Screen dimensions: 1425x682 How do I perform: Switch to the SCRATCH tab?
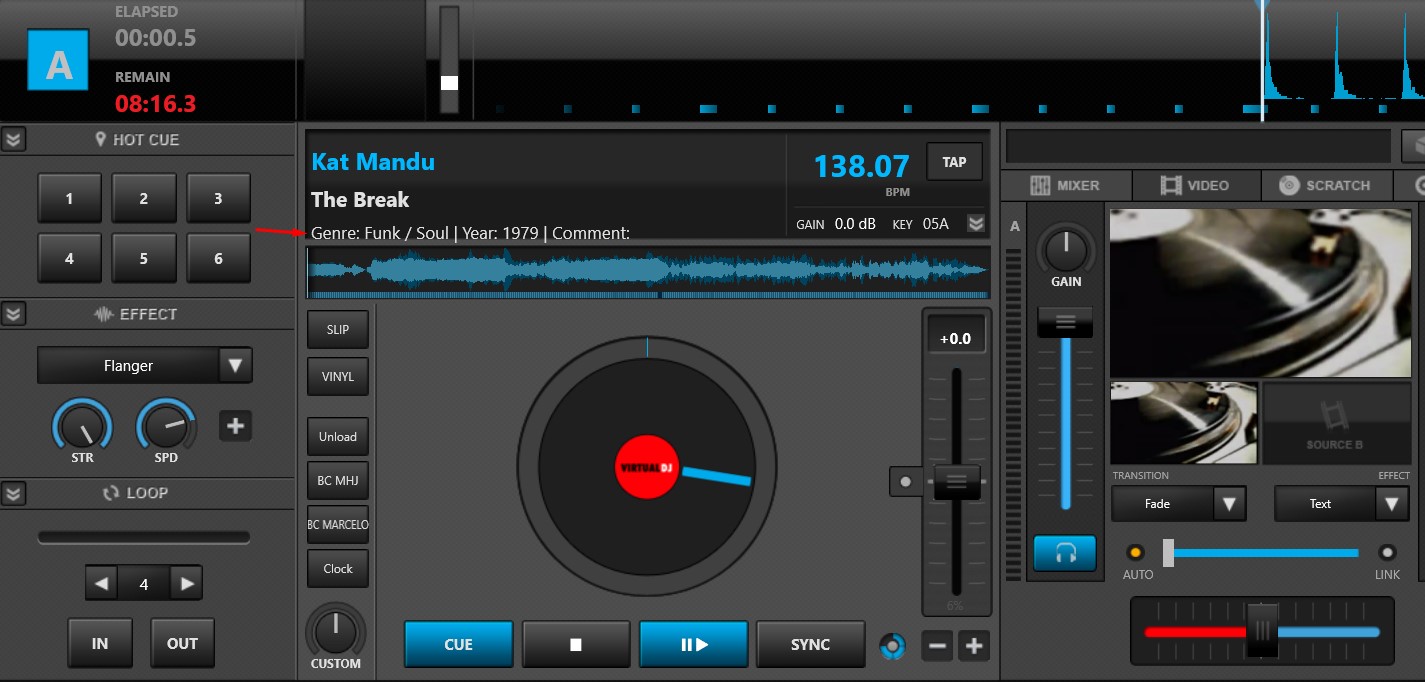point(1324,185)
